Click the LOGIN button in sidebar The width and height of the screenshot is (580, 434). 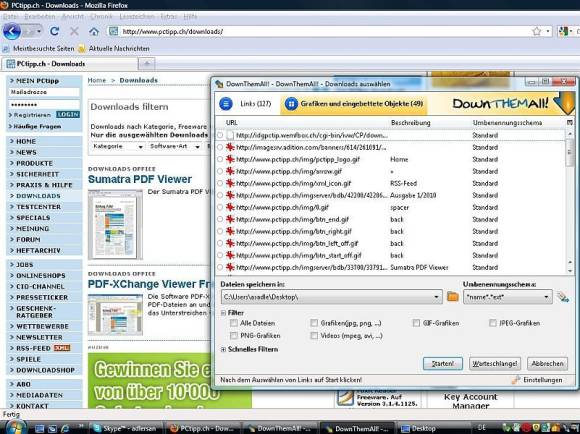click(x=68, y=115)
